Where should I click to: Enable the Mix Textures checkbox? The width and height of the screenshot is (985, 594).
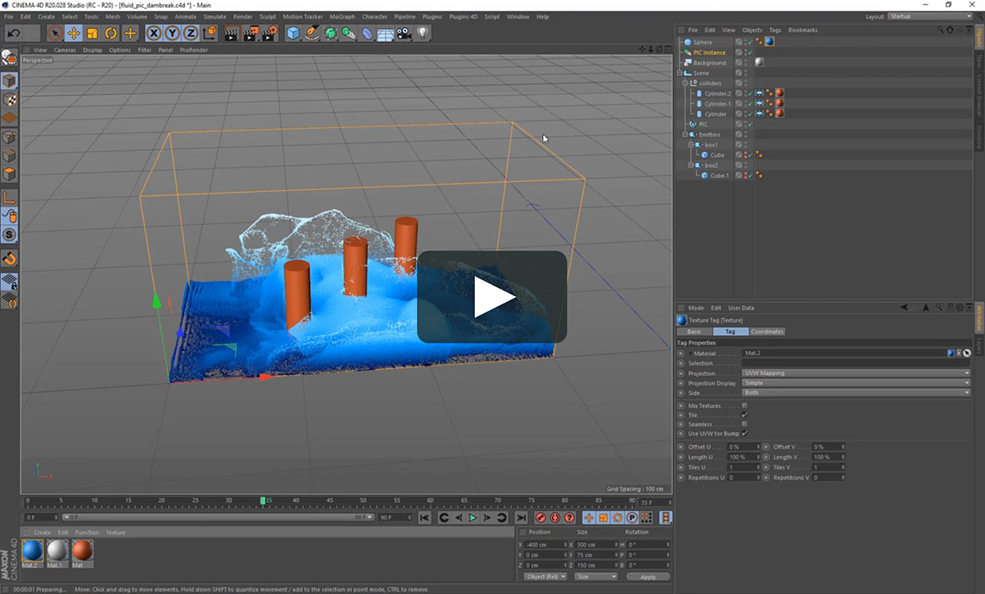click(x=745, y=405)
